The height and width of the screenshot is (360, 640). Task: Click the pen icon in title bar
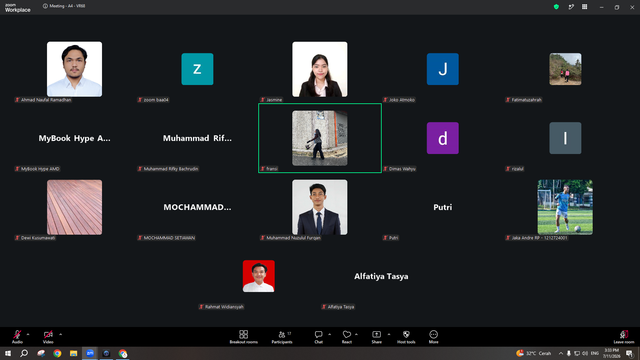tap(571, 7)
